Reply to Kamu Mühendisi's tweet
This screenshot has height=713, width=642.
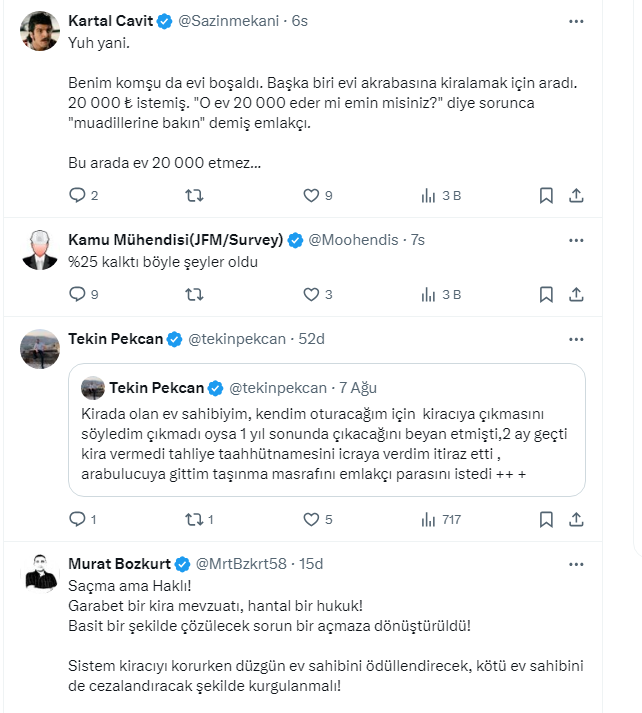[x=78, y=294]
